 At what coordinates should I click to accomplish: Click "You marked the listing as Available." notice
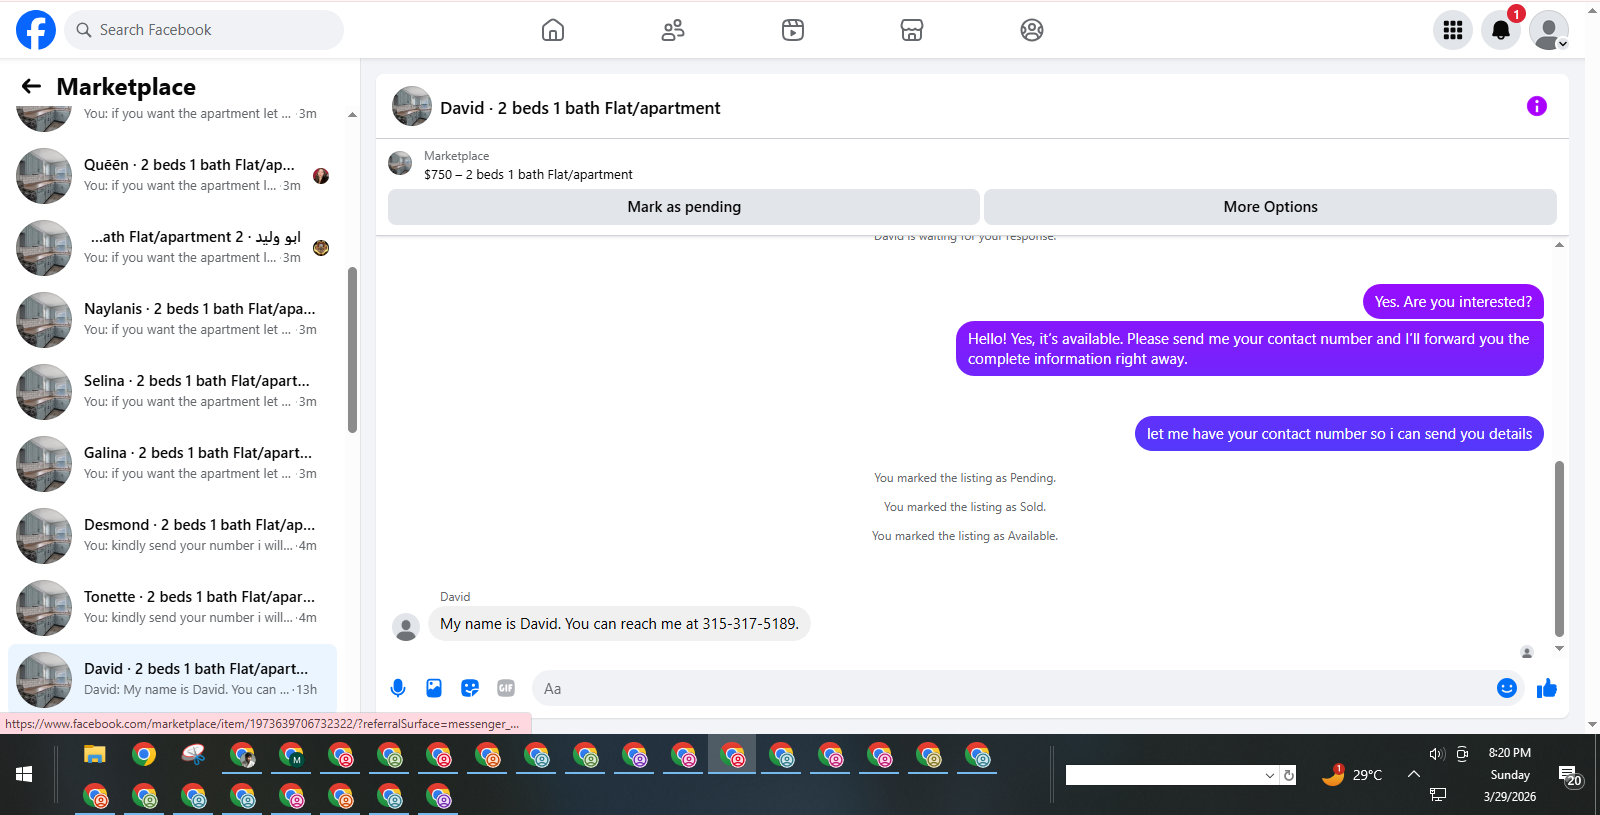pyautogui.click(x=965, y=536)
